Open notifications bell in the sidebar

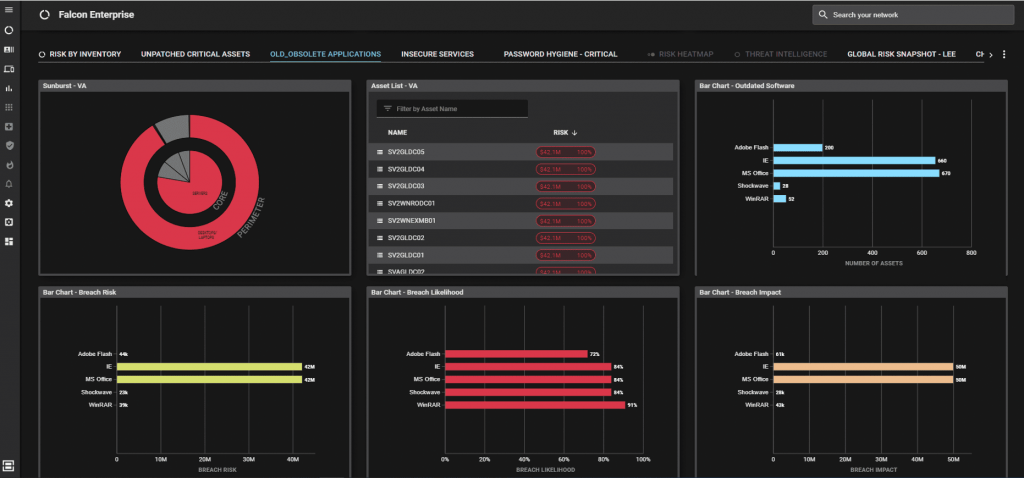[9, 183]
